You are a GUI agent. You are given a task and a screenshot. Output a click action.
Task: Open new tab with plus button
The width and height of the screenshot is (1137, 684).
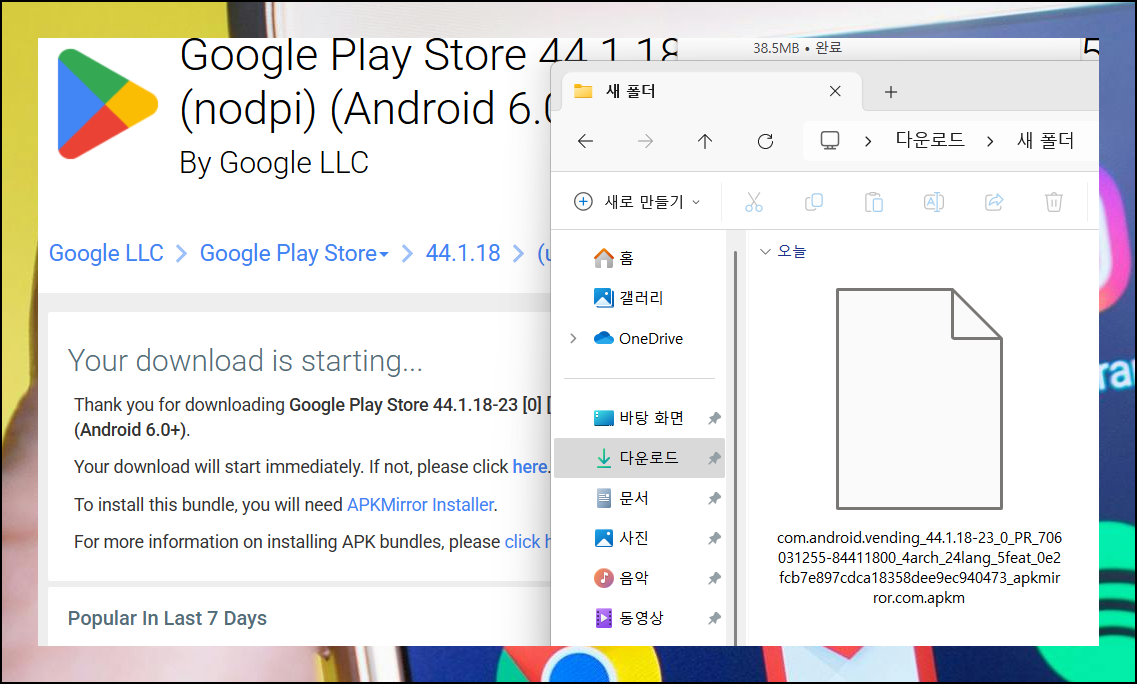[x=891, y=92]
